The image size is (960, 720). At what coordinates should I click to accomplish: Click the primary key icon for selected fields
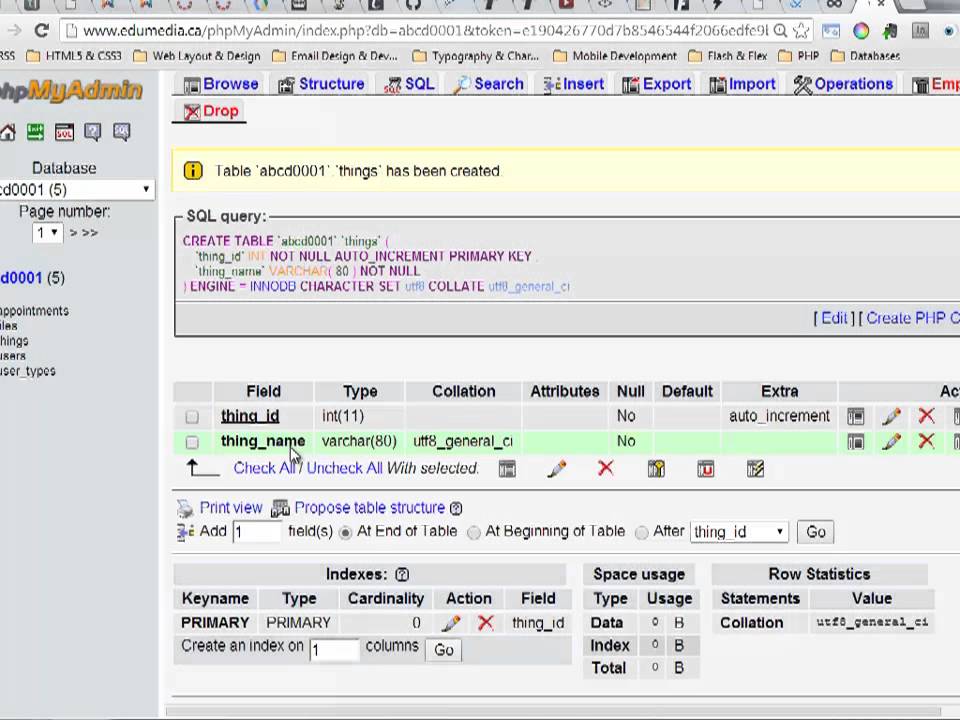coord(656,469)
